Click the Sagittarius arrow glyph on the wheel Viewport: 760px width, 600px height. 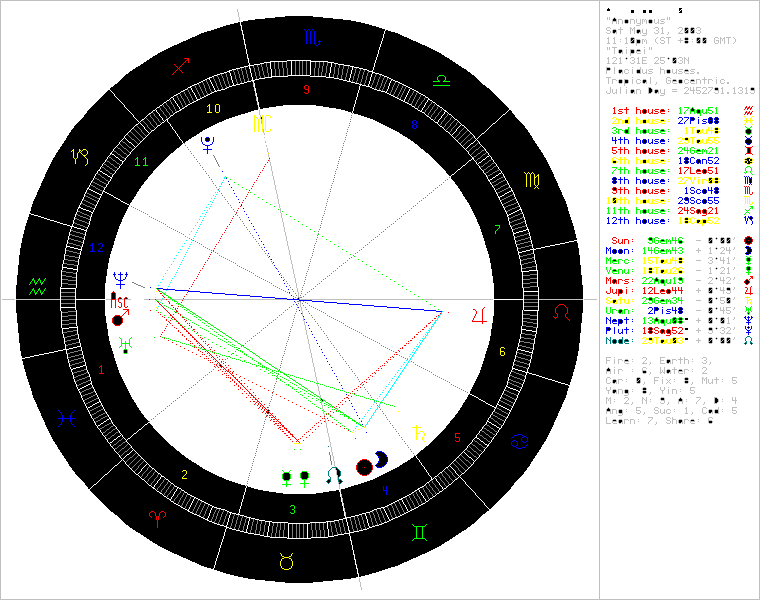click(x=180, y=66)
